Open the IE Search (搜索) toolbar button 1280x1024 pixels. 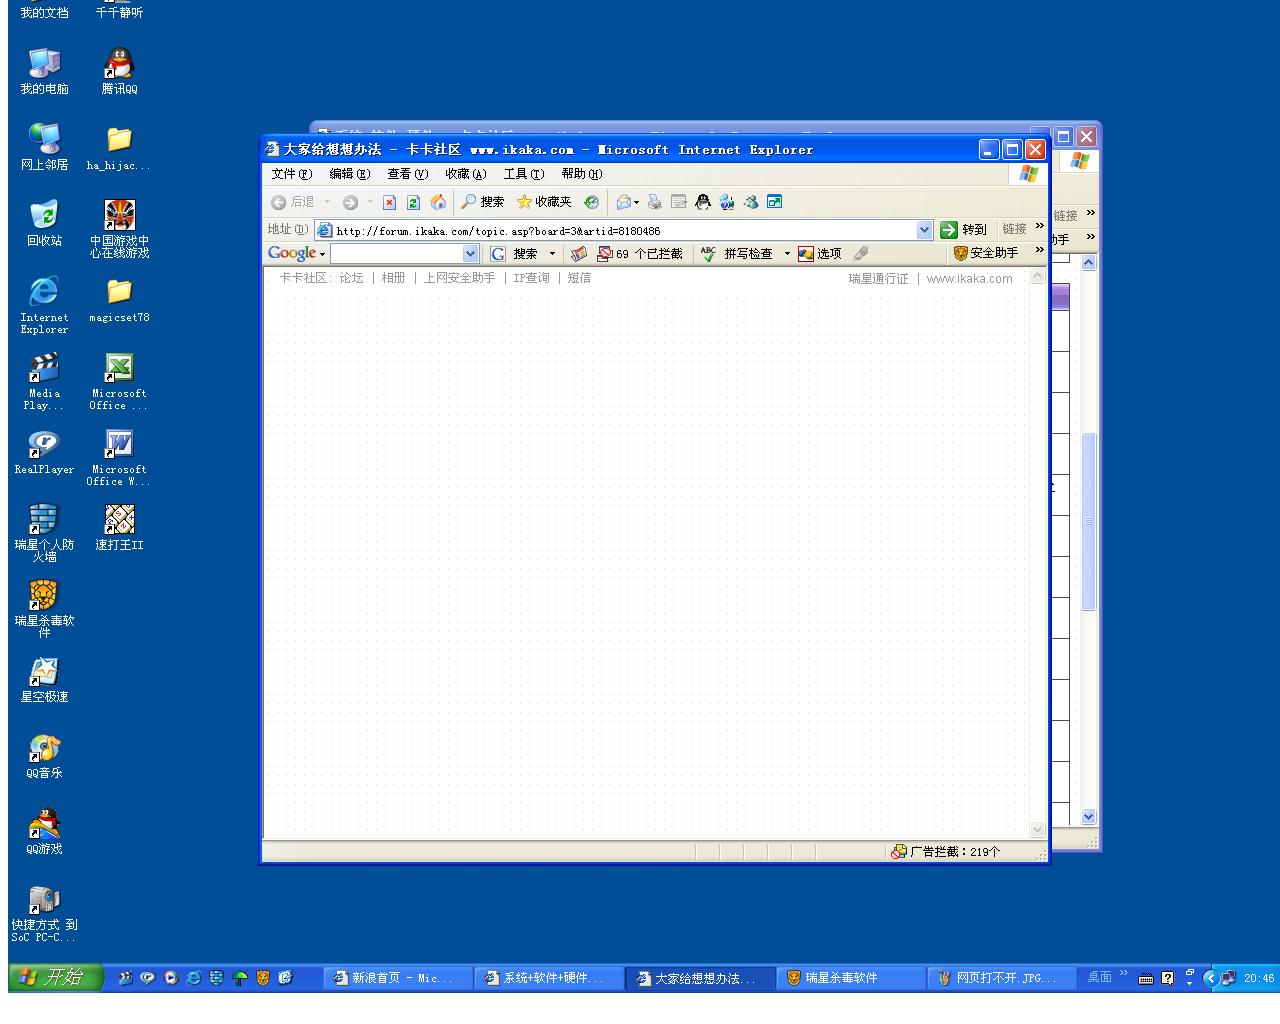pyautogui.click(x=482, y=202)
